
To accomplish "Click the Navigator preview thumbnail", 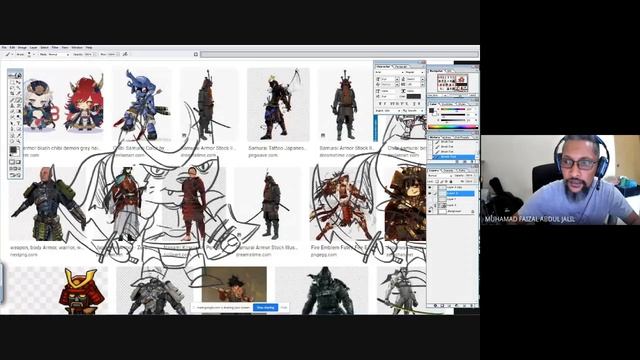I will coord(452,82).
